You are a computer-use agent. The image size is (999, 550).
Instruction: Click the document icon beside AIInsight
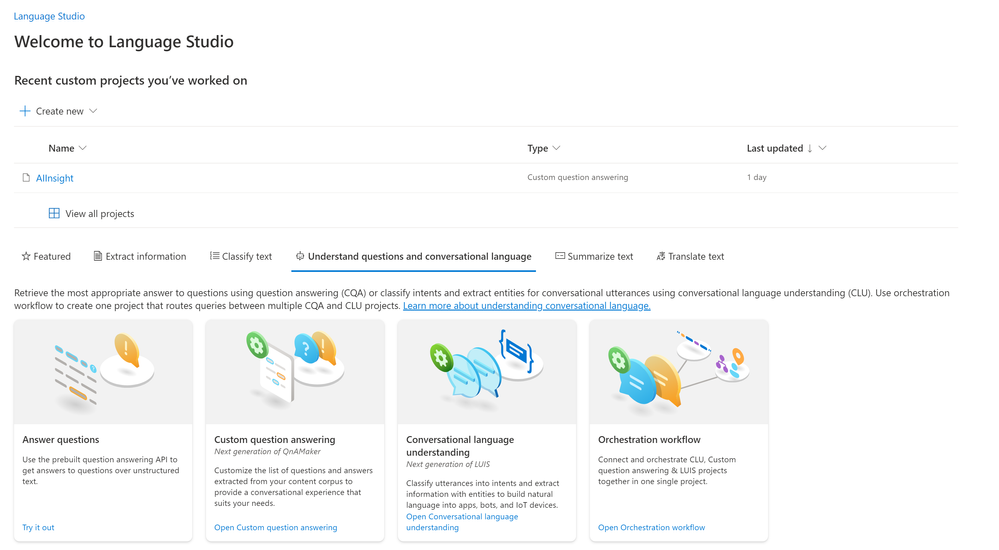[x=26, y=178]
